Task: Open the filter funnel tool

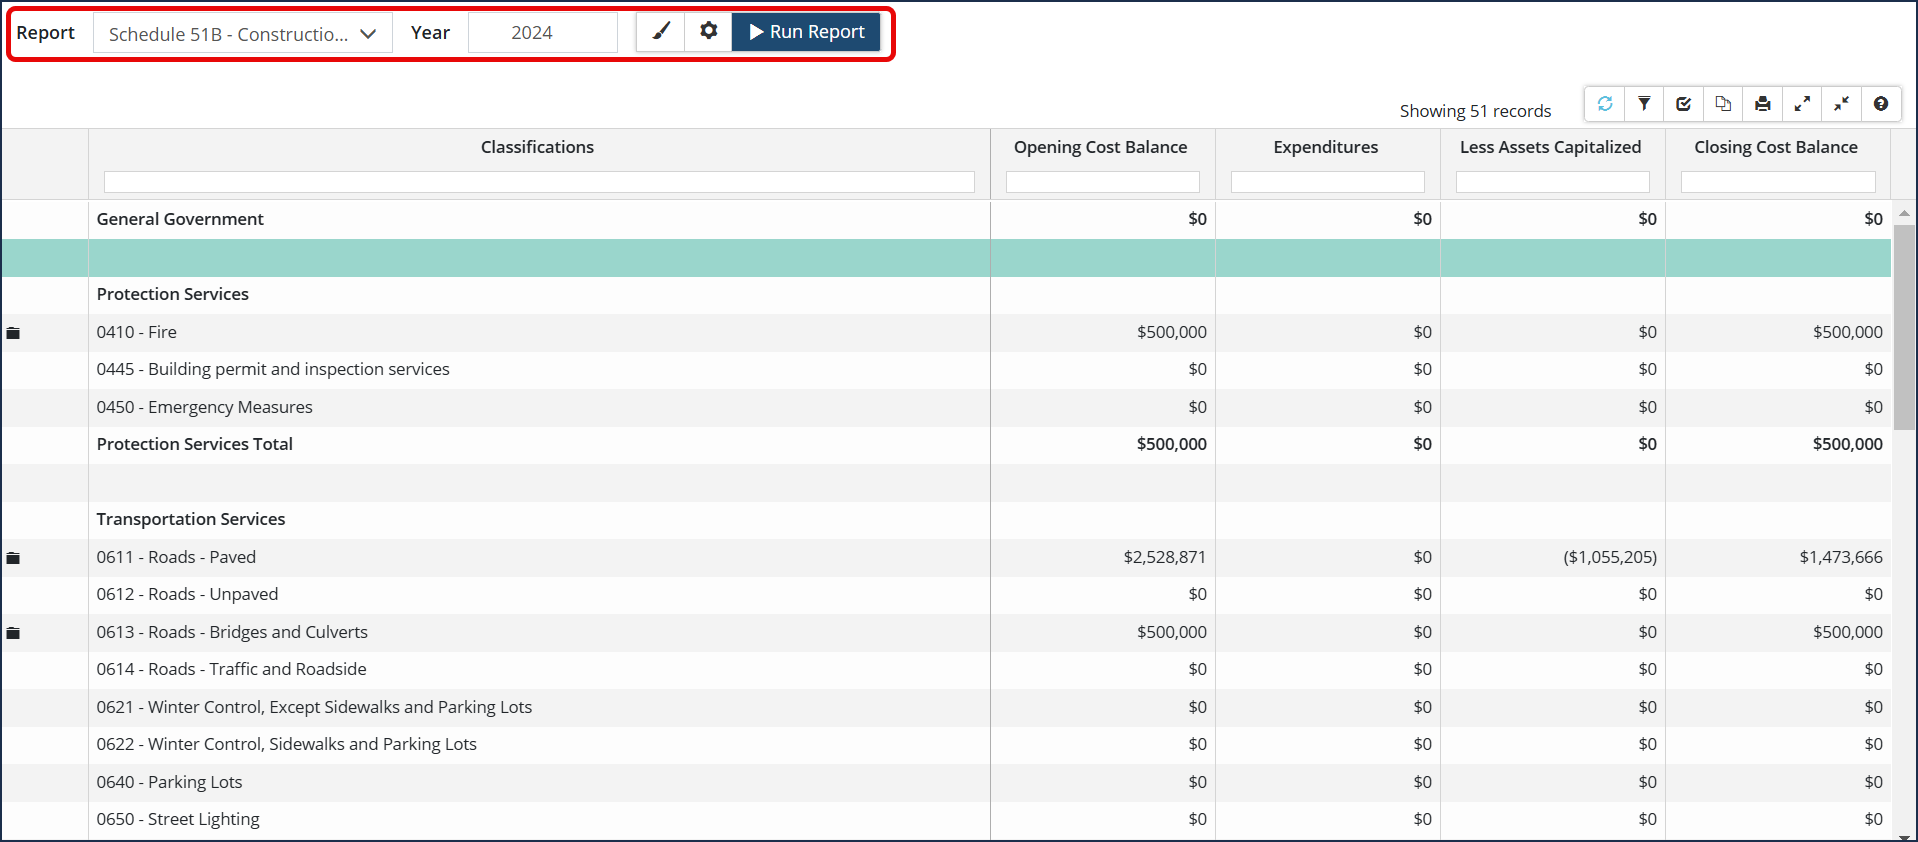Action: [x=1644, y=104]
